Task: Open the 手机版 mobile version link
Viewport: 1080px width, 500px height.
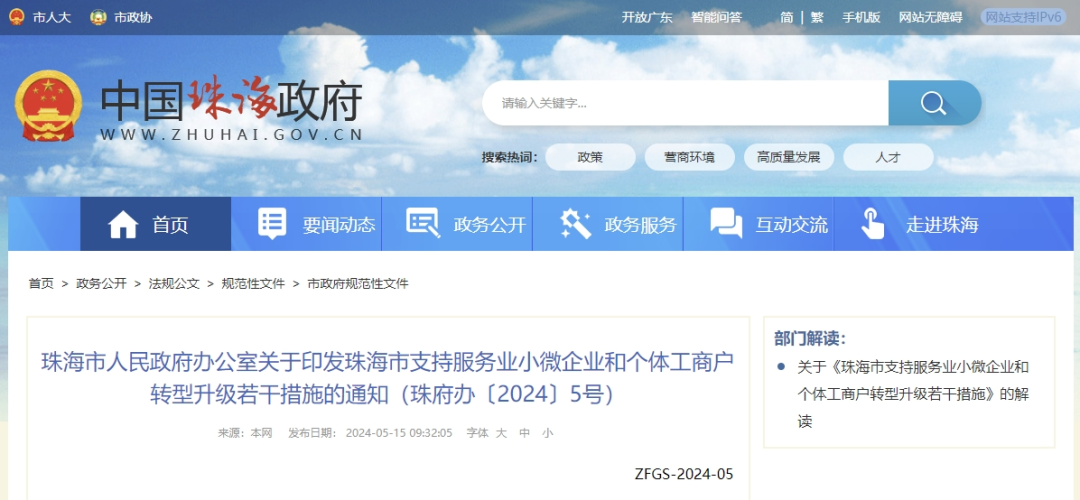Action: pos(861,18)
